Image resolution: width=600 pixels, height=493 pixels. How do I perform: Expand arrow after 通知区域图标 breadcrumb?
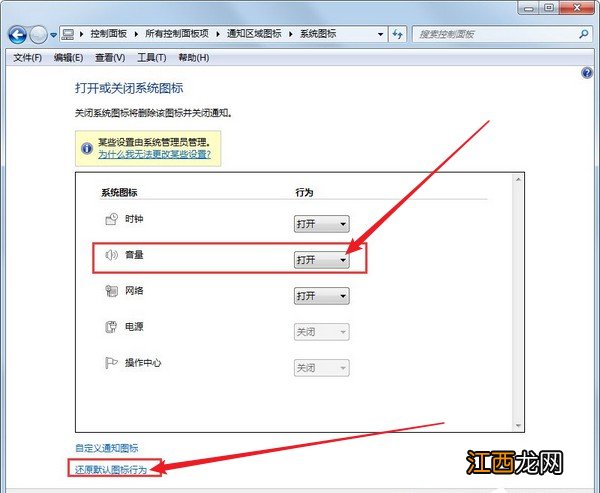pos(291,34)
